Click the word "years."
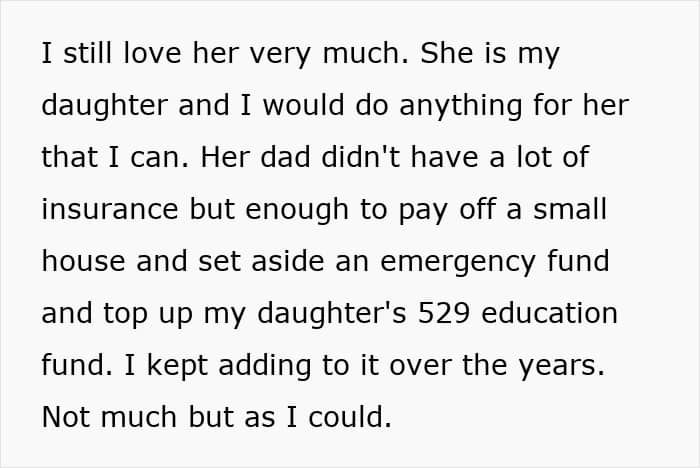The width and height of the screenshot is (700, 468). click(562, 367)
